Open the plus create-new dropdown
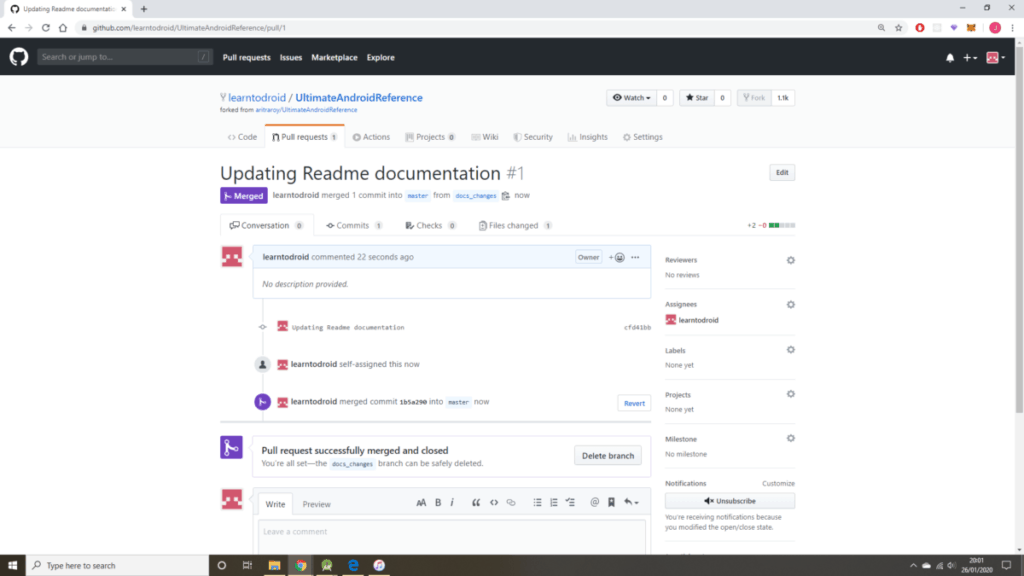1024x576 pixels. [970, 58]
